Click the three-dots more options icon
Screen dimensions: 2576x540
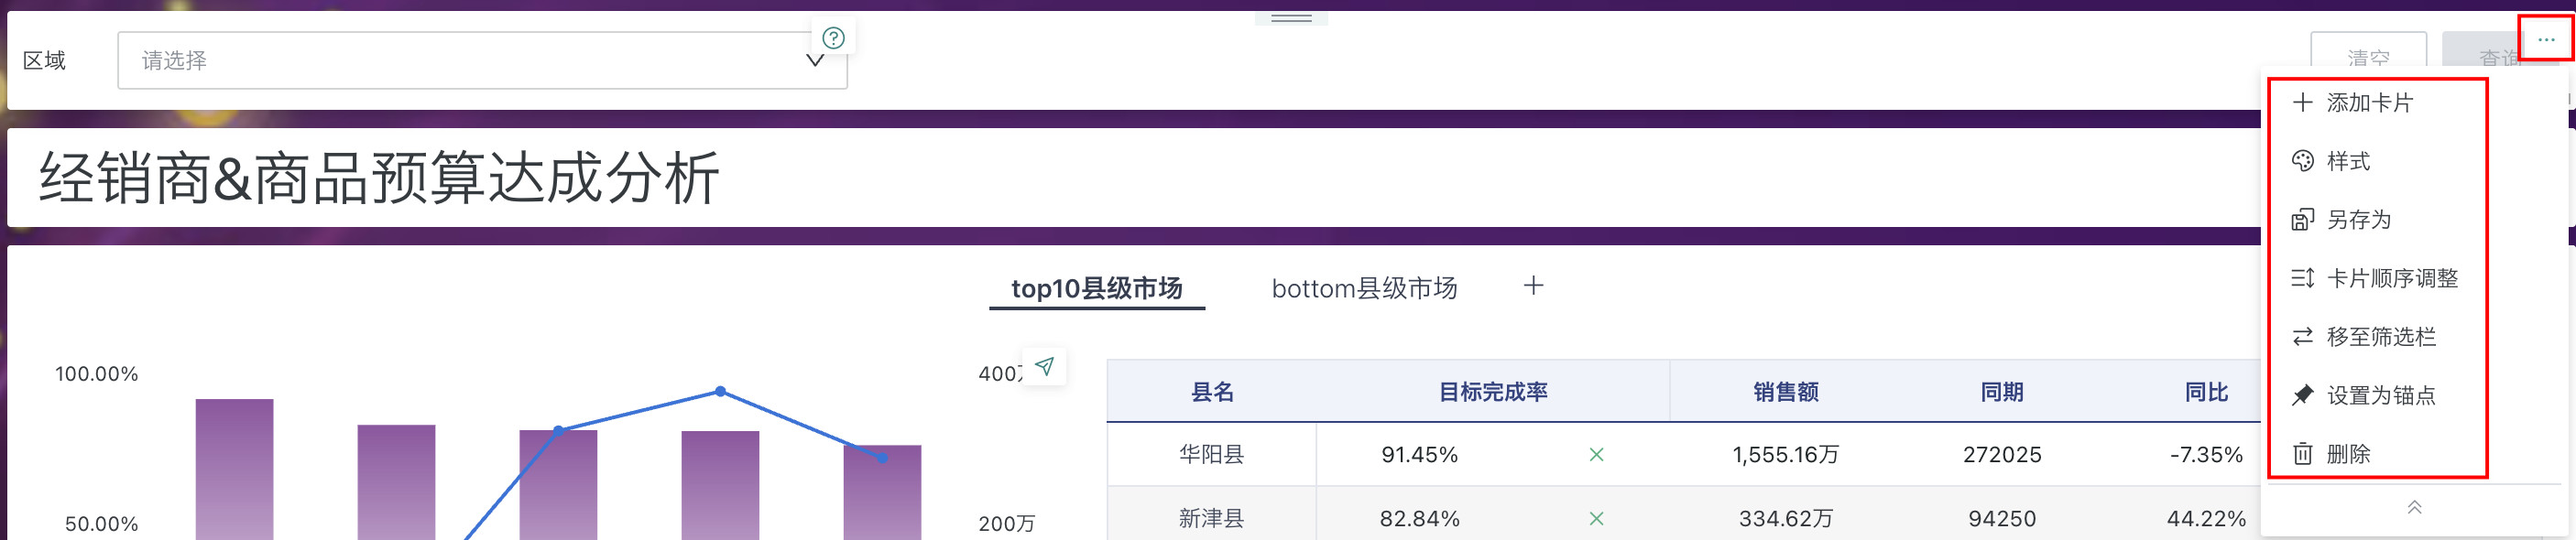click(x=2545, y=40)
